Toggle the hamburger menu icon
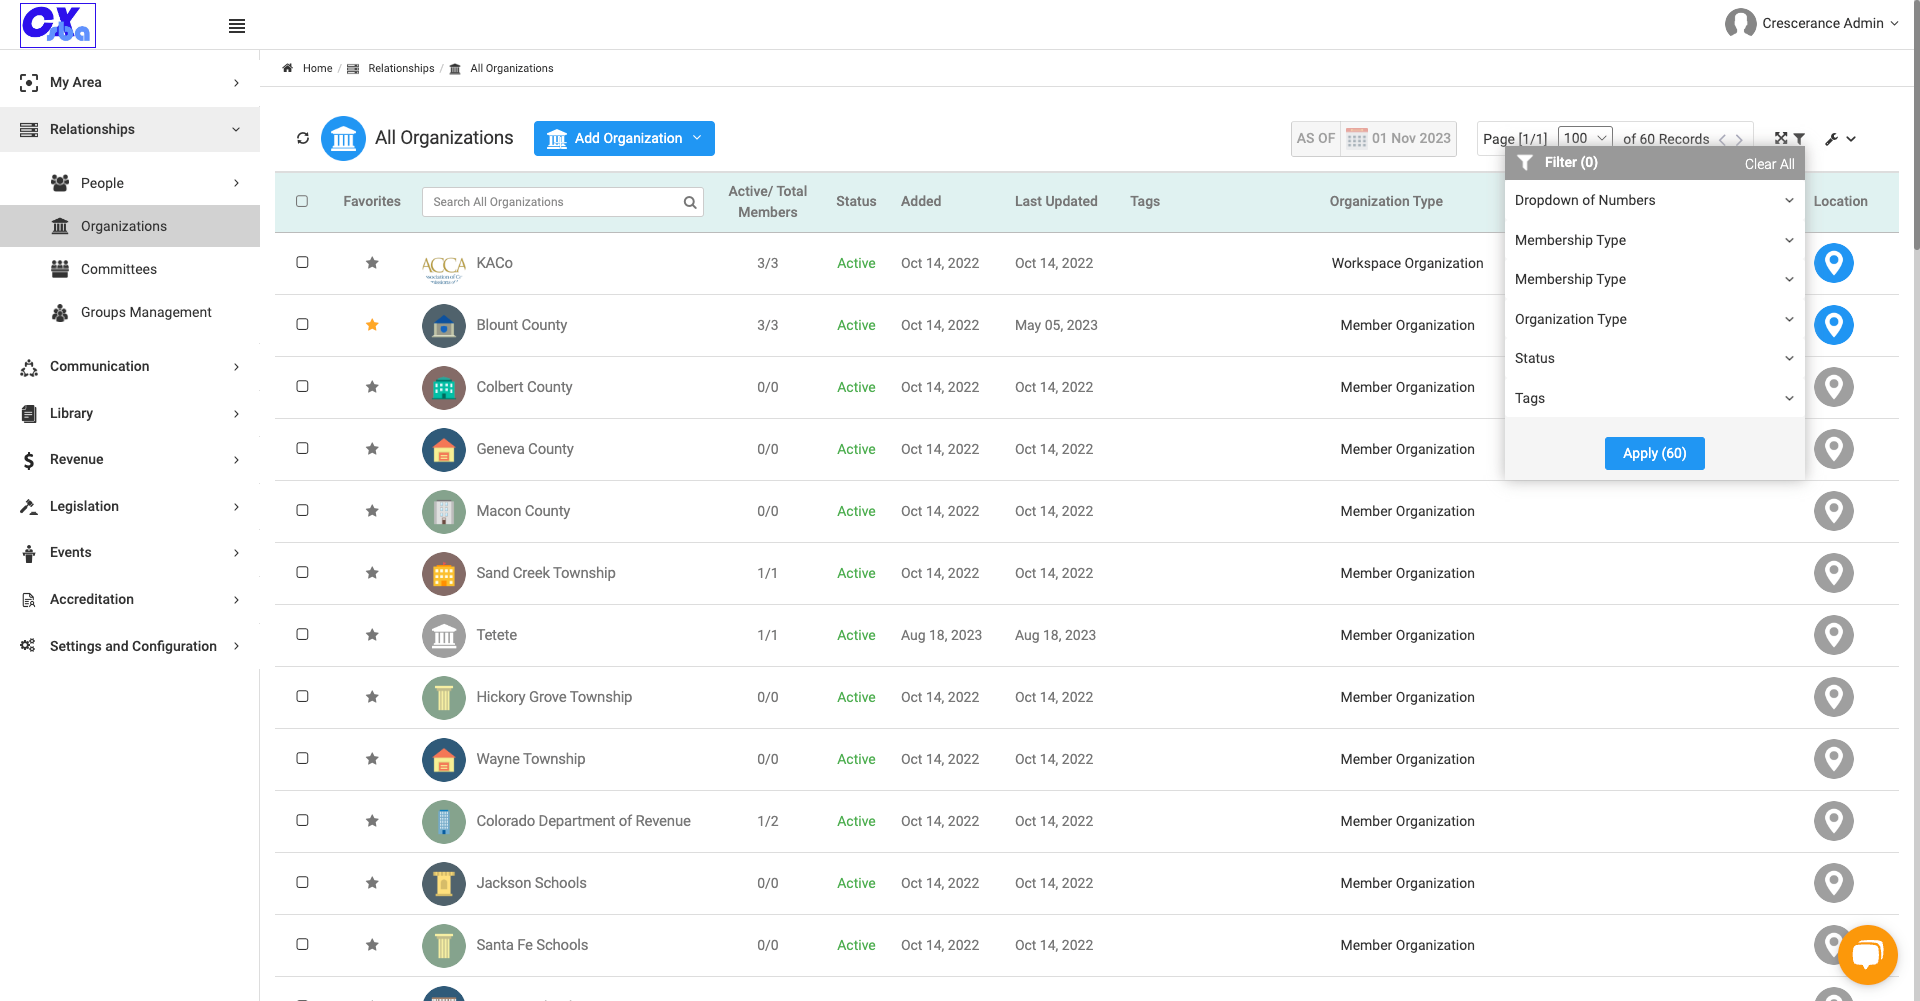 [x=237, y=26]
